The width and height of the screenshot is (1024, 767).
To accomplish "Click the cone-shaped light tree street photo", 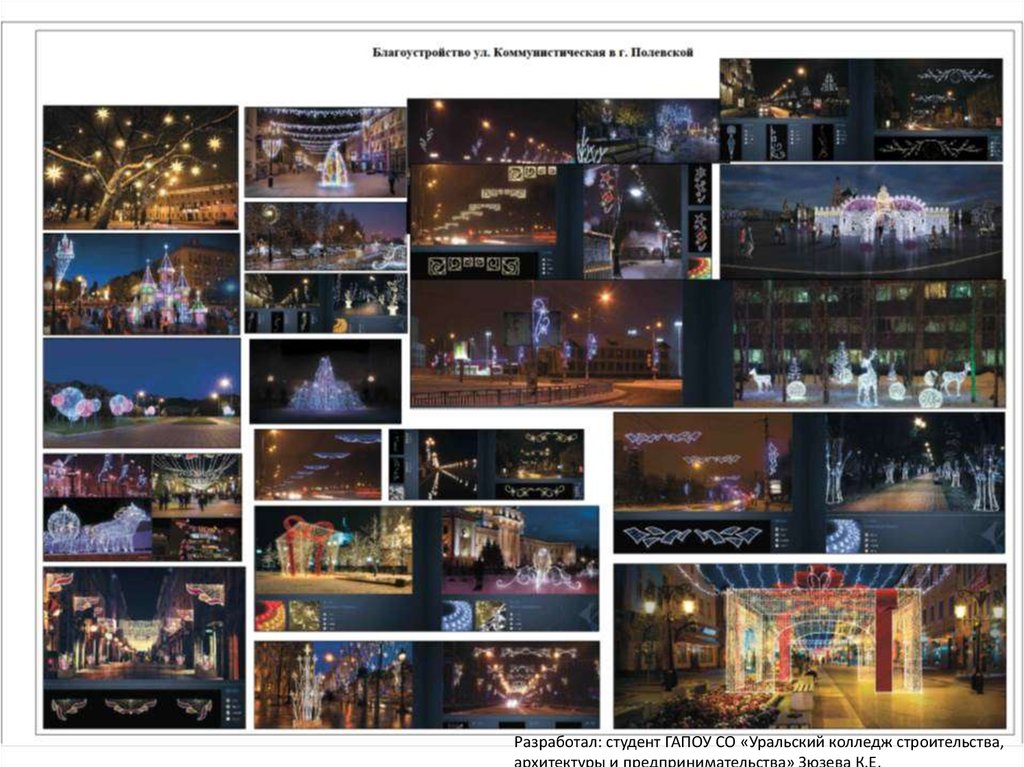I will click(x=325, y=152).
